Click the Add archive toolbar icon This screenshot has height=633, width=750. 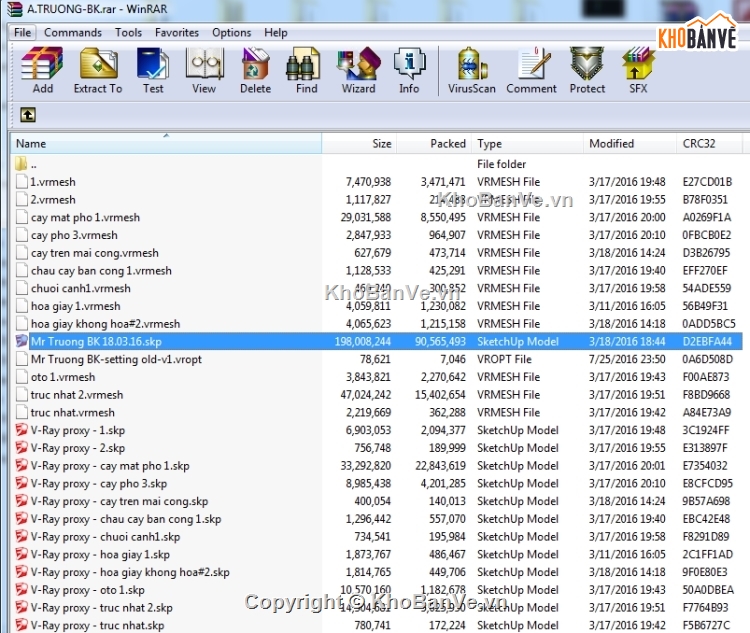click(x=43, y=70)
